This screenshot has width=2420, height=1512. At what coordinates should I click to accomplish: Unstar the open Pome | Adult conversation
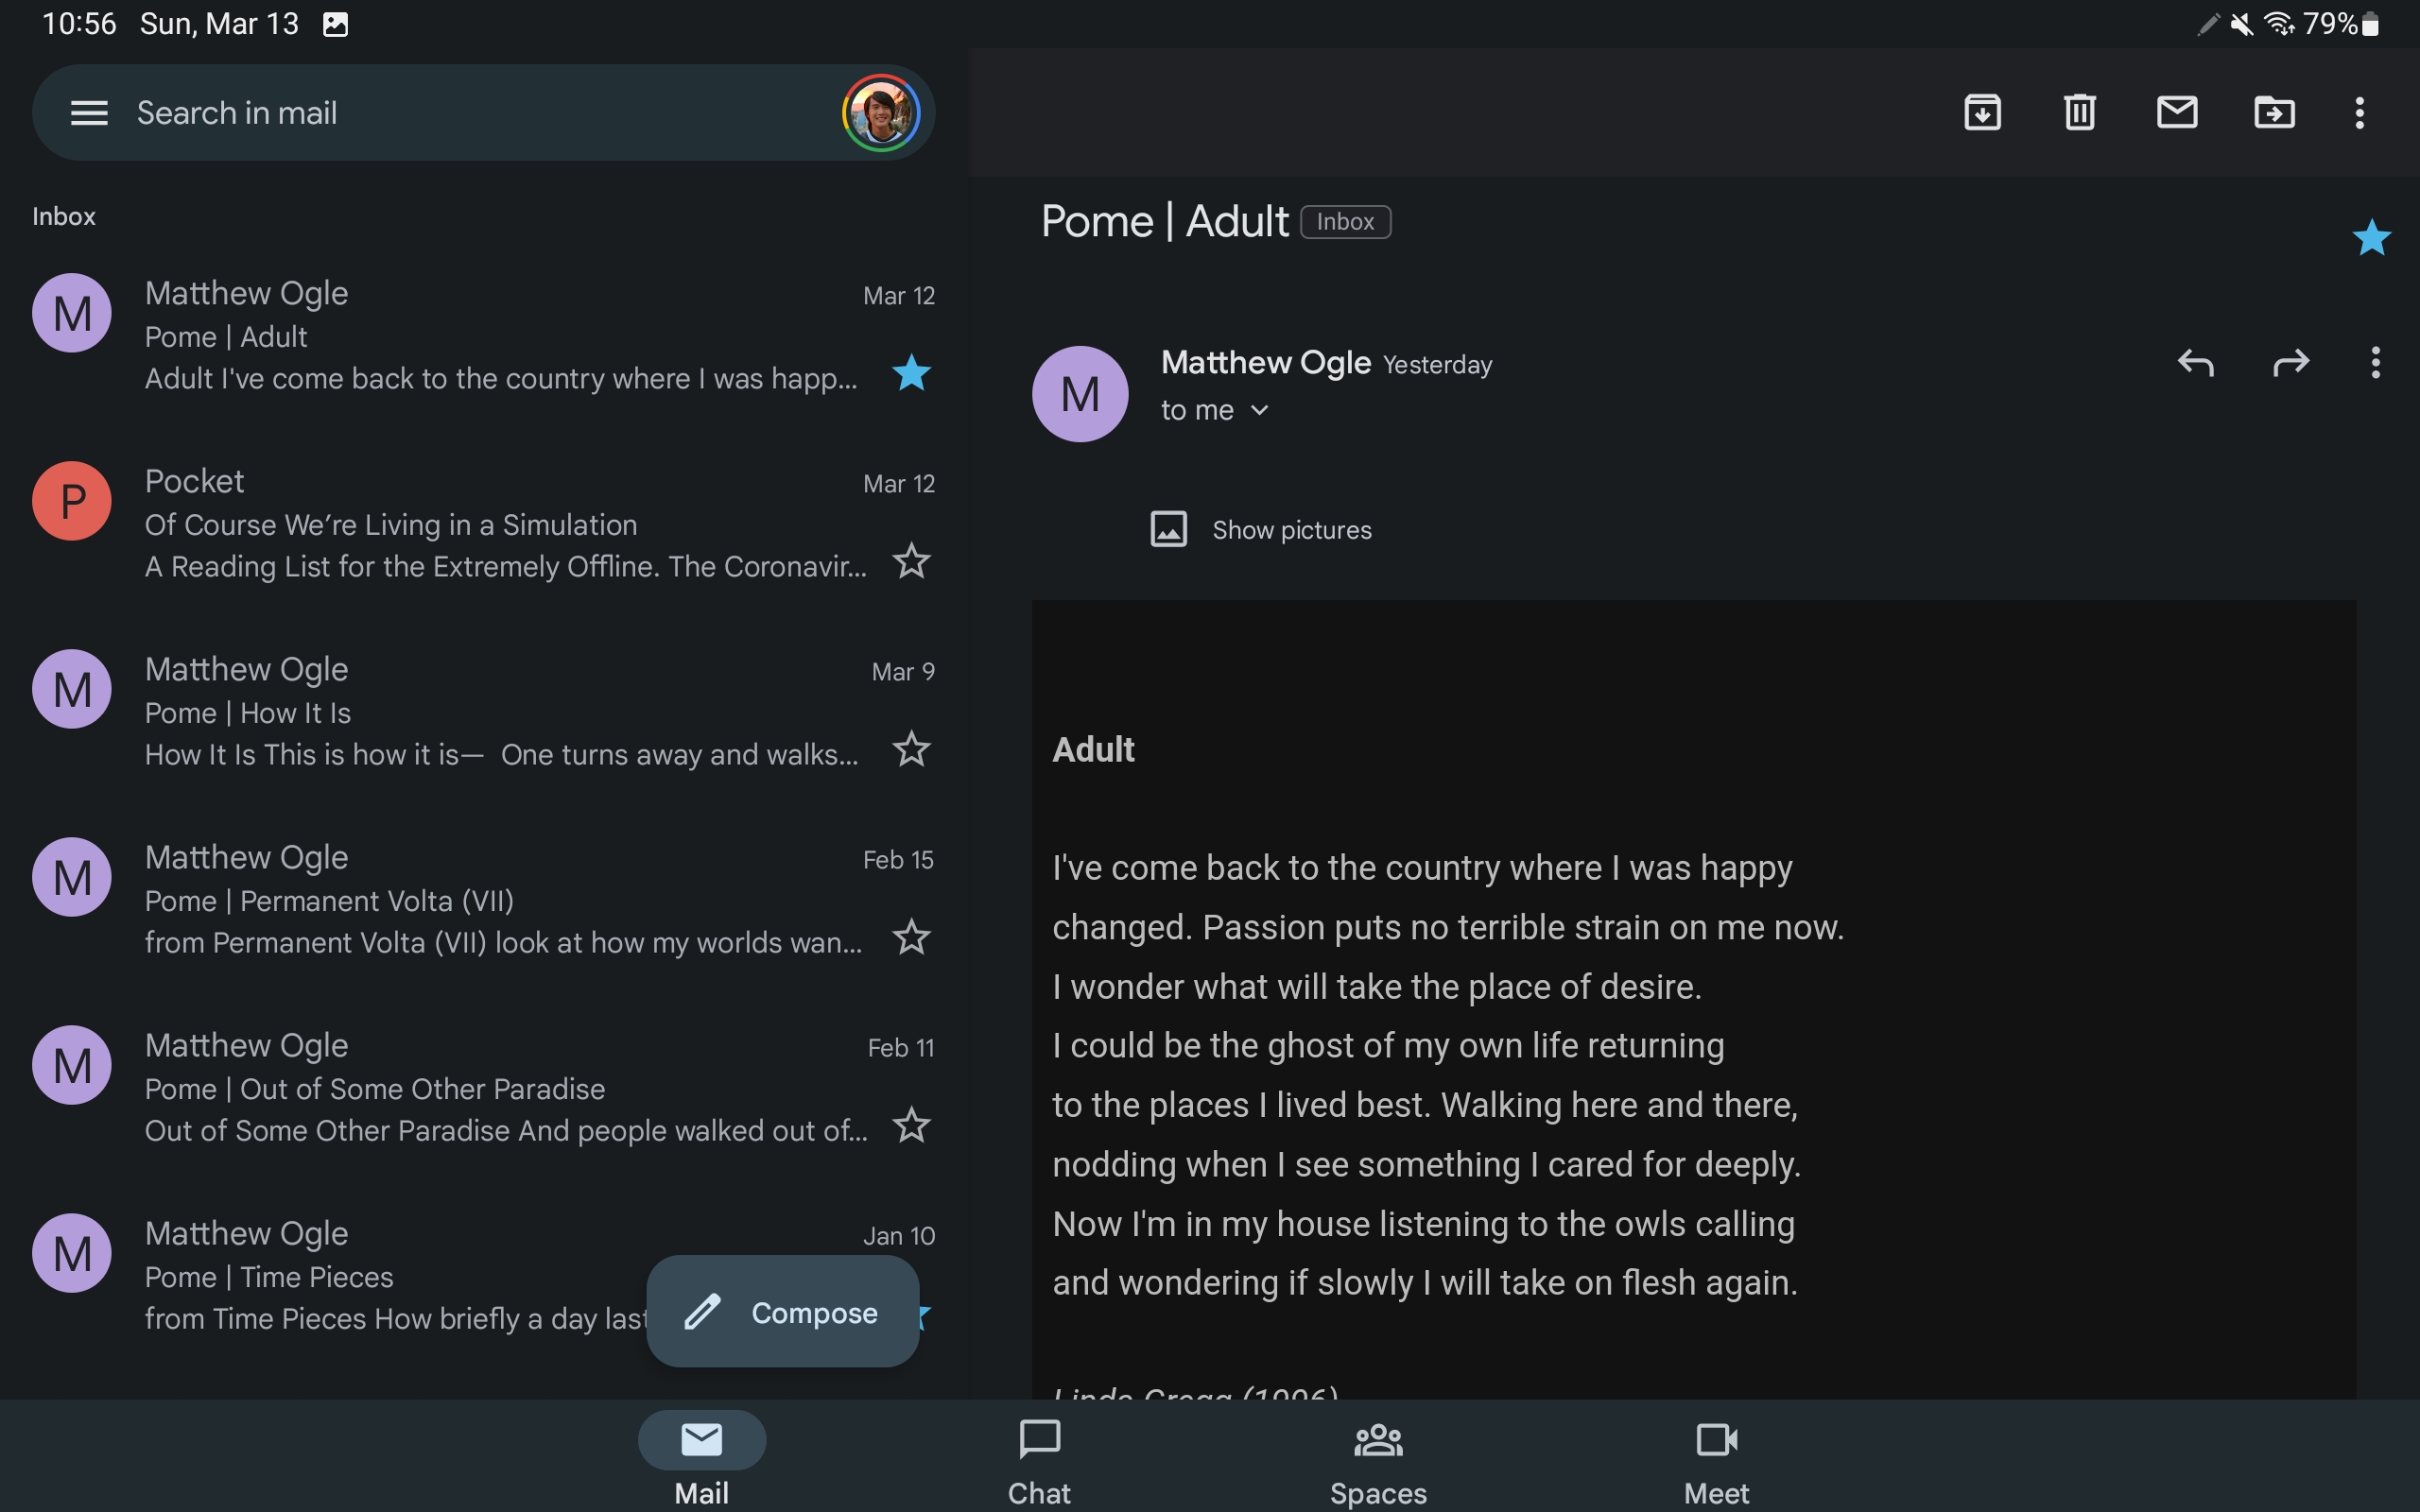click(2371, 238)
